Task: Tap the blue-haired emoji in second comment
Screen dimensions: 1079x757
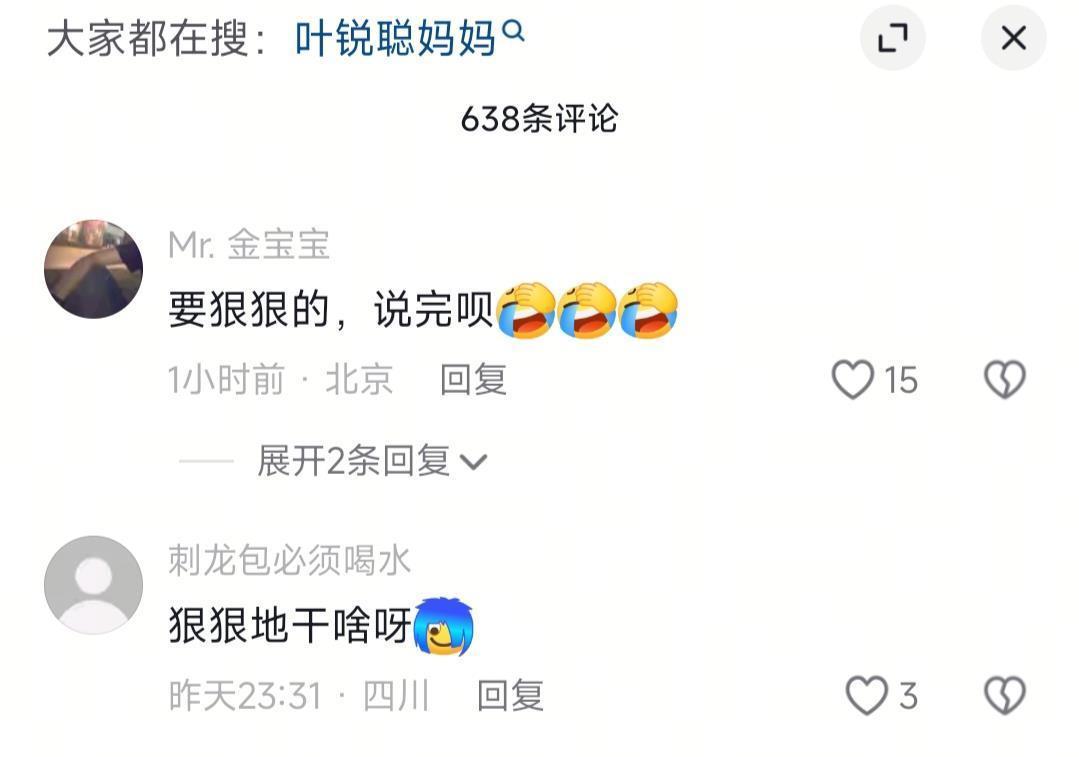Action: point(444,626)
